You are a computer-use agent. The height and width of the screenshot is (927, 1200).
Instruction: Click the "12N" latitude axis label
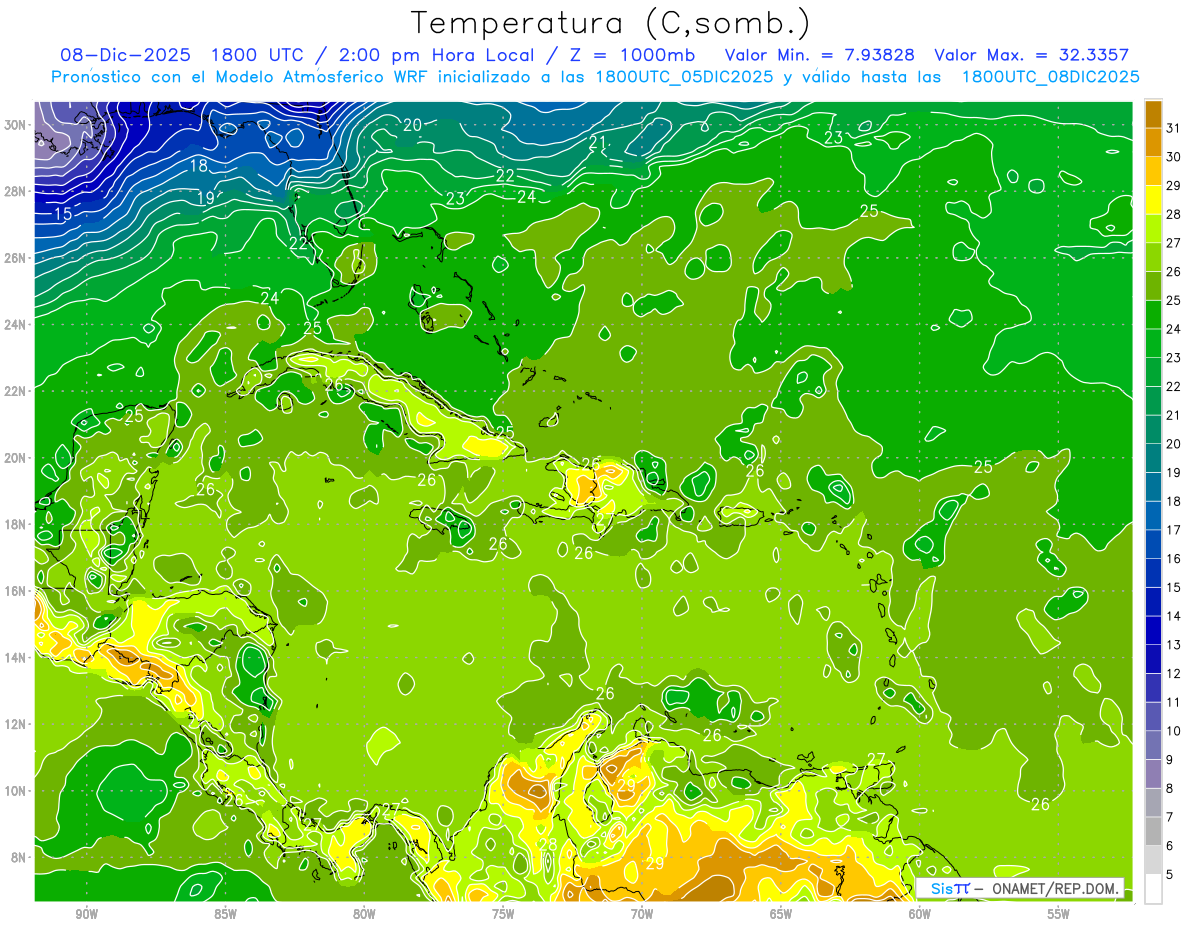16,724
